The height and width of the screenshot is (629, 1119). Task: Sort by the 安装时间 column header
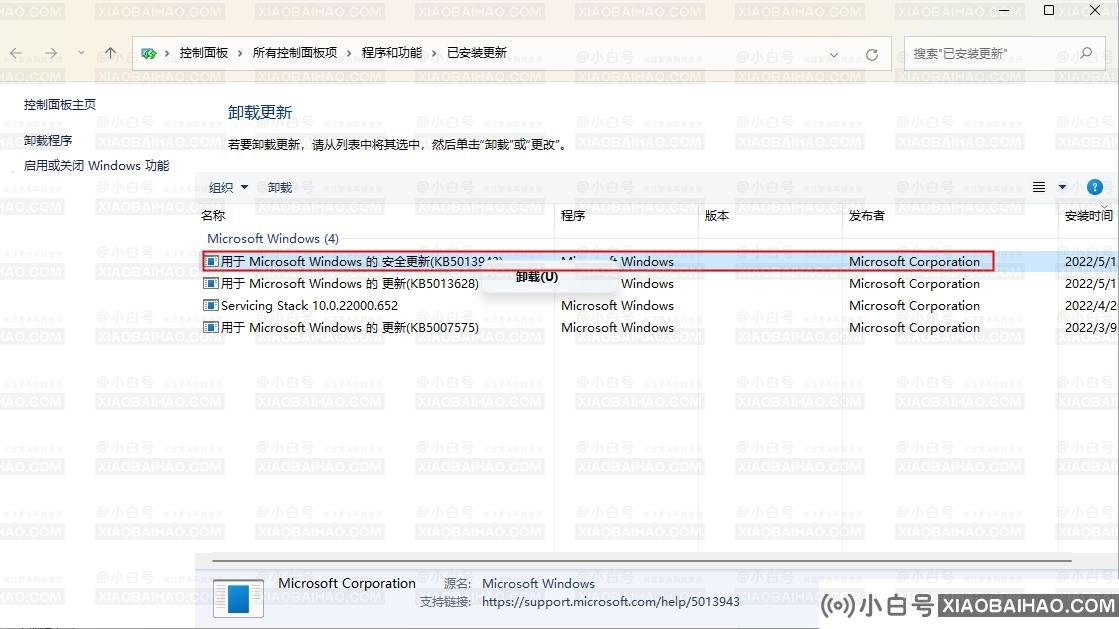pos(1089,216)
